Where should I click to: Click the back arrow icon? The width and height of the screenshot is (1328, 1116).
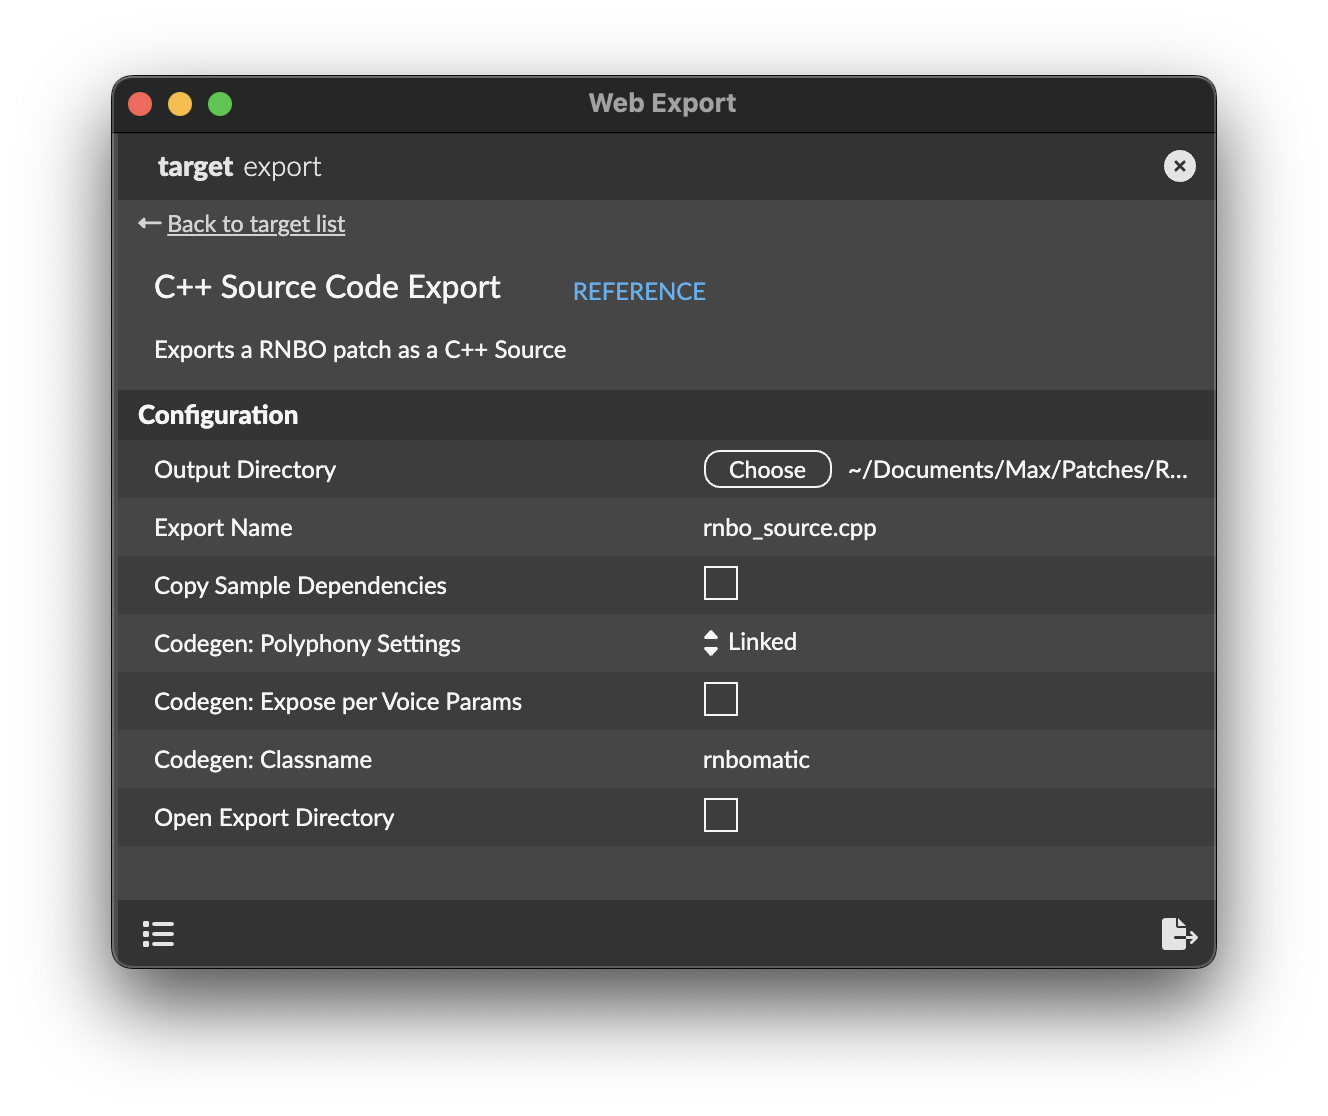150,224
